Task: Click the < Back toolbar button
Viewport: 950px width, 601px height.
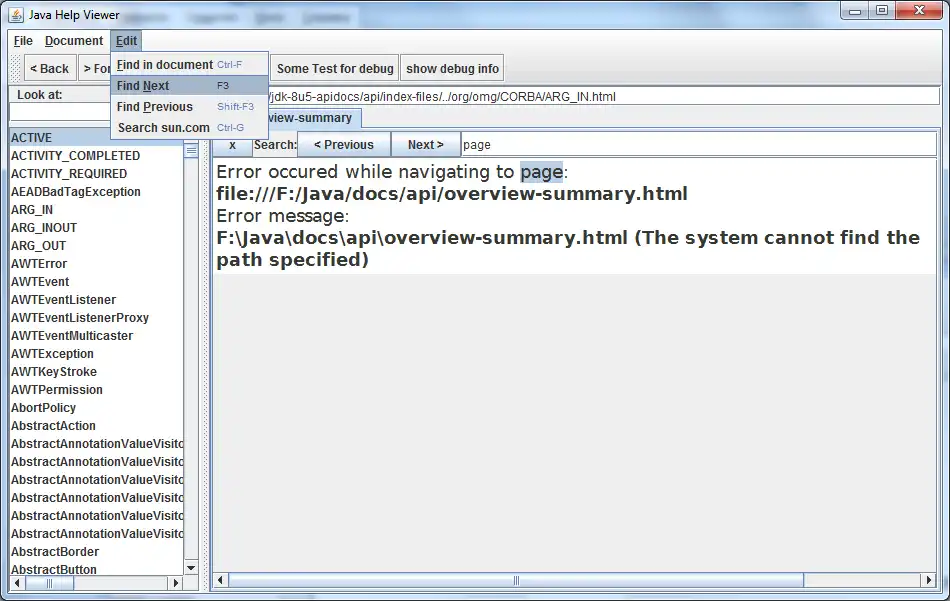Action: coord(50,68)
